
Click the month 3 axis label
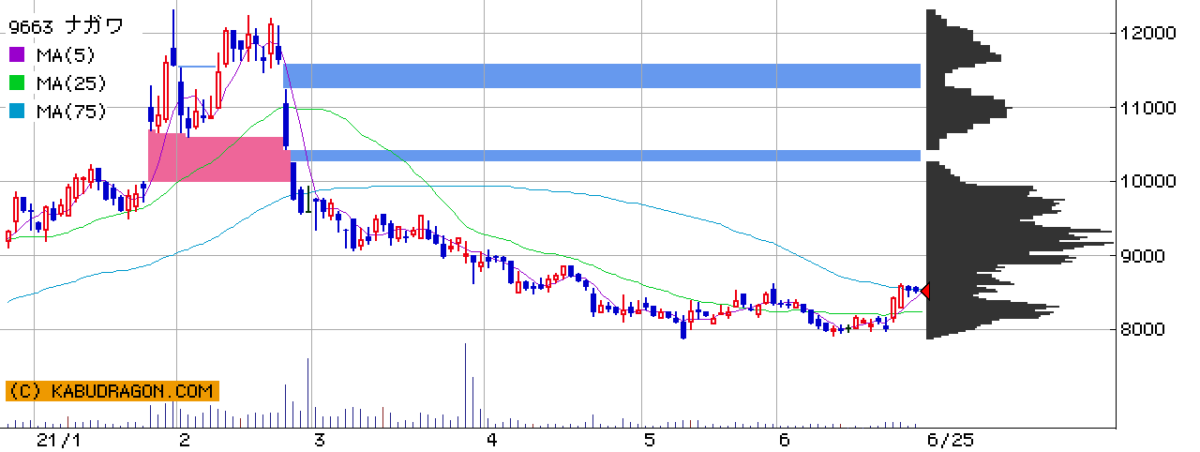[x=318, y=440]
